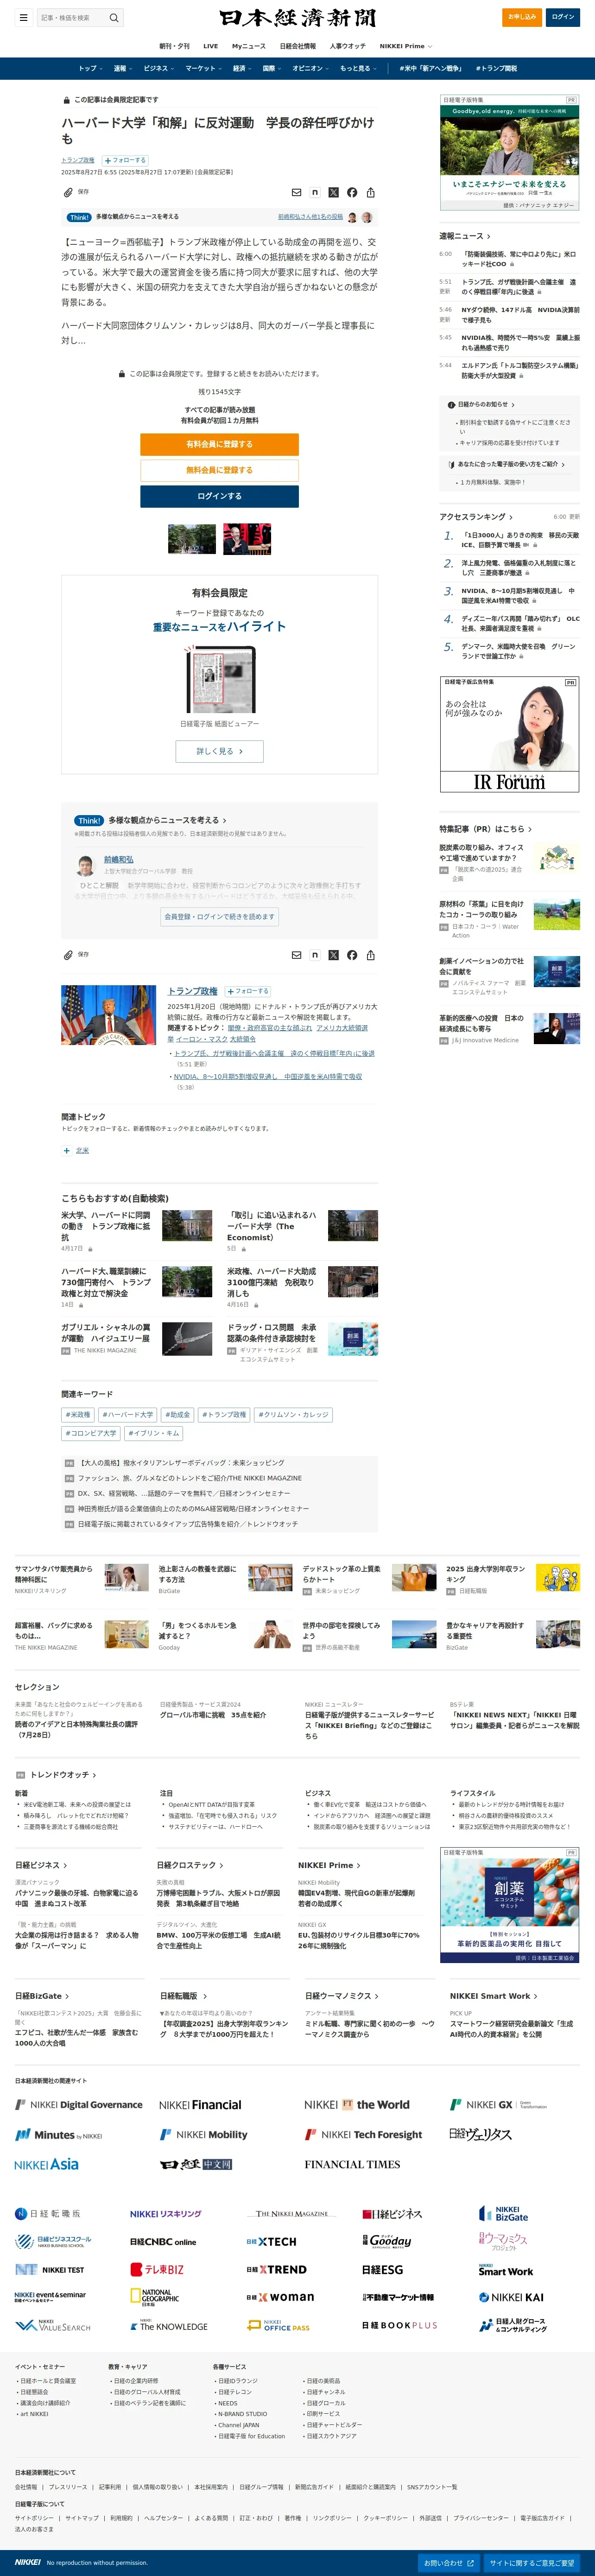Image resolution: width=595 pixels, height=2576 pixels.
Task: Expand the 経済 navigation dropdown
Action: 243,68
